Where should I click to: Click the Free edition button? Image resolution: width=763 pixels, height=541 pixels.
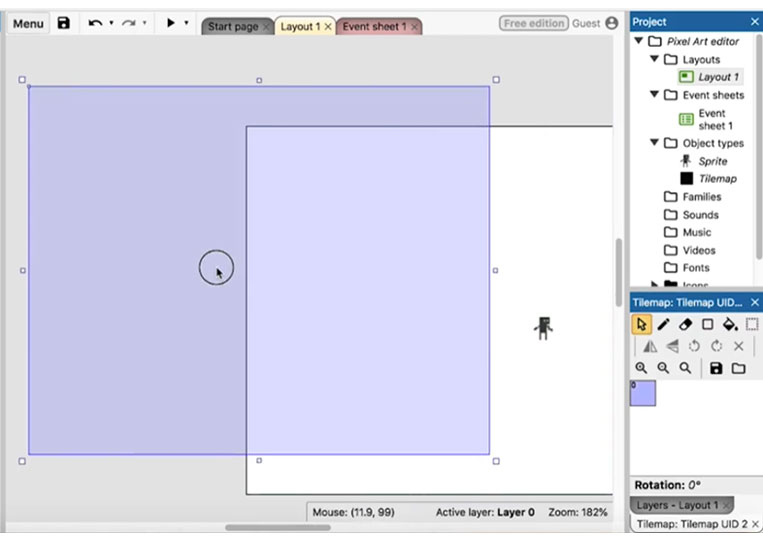(534, 23)
